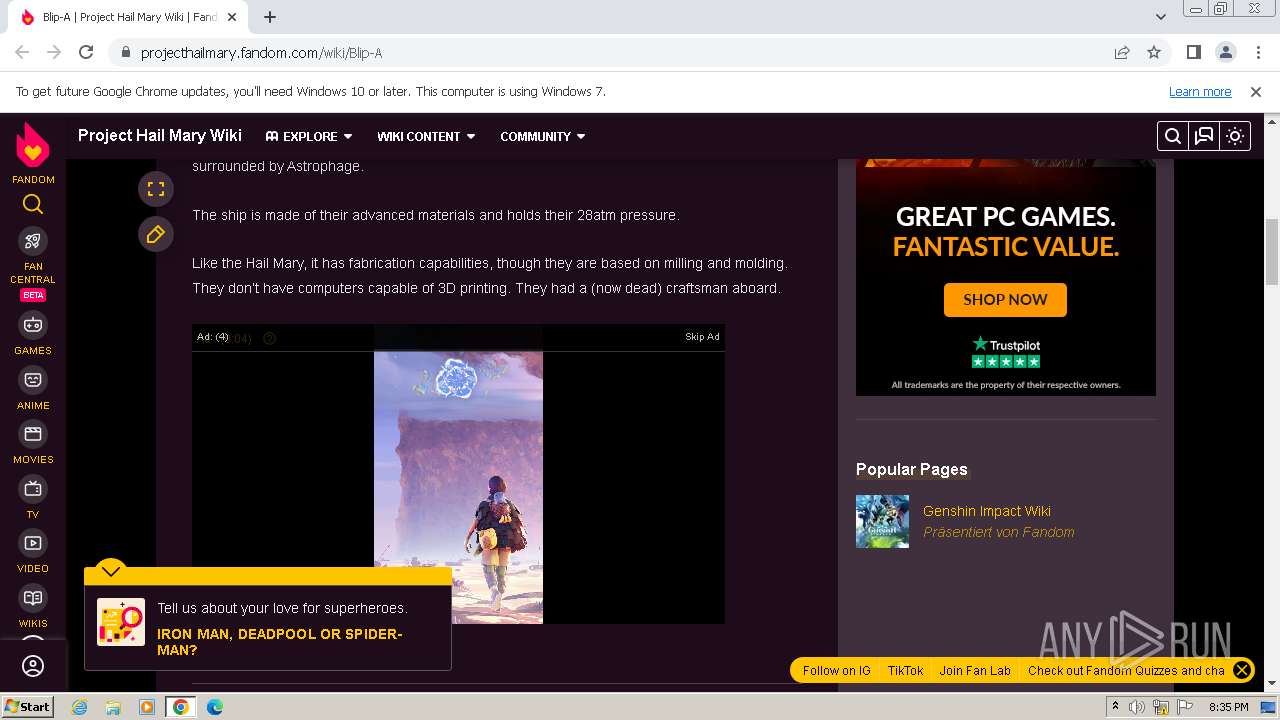Dismiss the Chrome update notice
Screen dimensions: 1280x720
(x=1256, y=91)
